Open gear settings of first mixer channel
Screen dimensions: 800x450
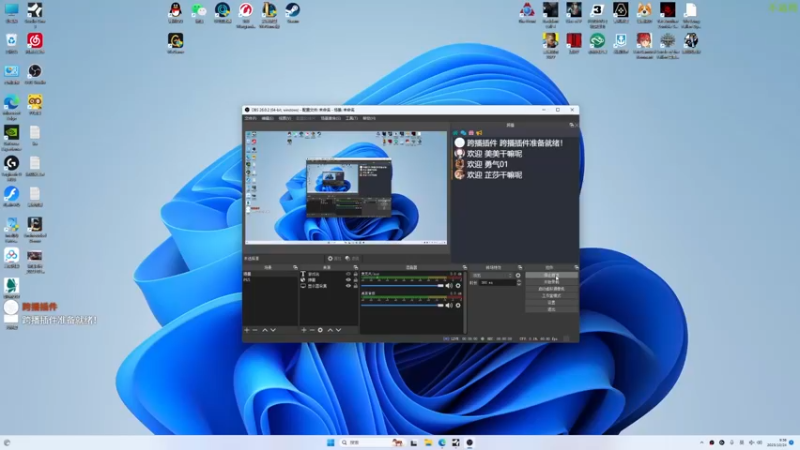pos(458,286)
